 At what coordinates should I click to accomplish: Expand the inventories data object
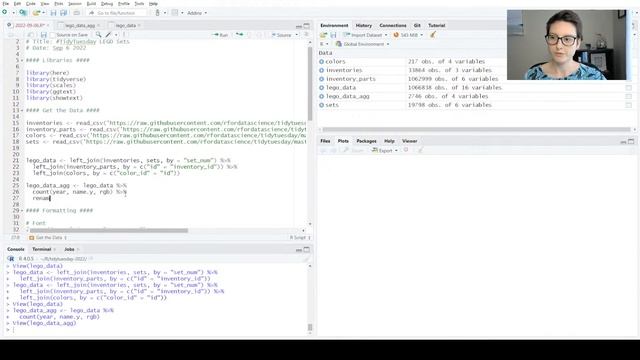322,70
